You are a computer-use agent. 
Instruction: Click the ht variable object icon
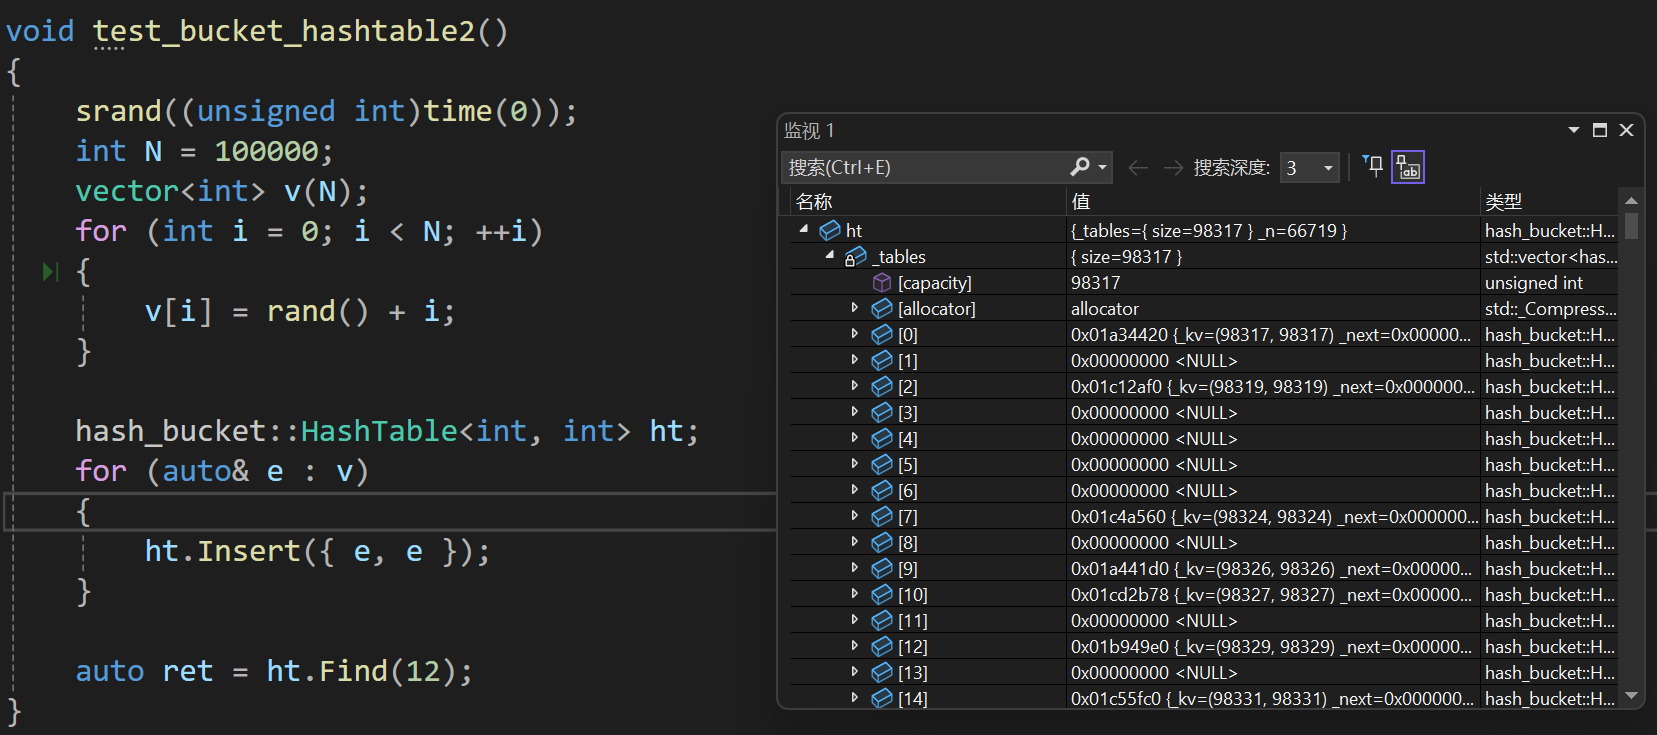pos(830,231)
